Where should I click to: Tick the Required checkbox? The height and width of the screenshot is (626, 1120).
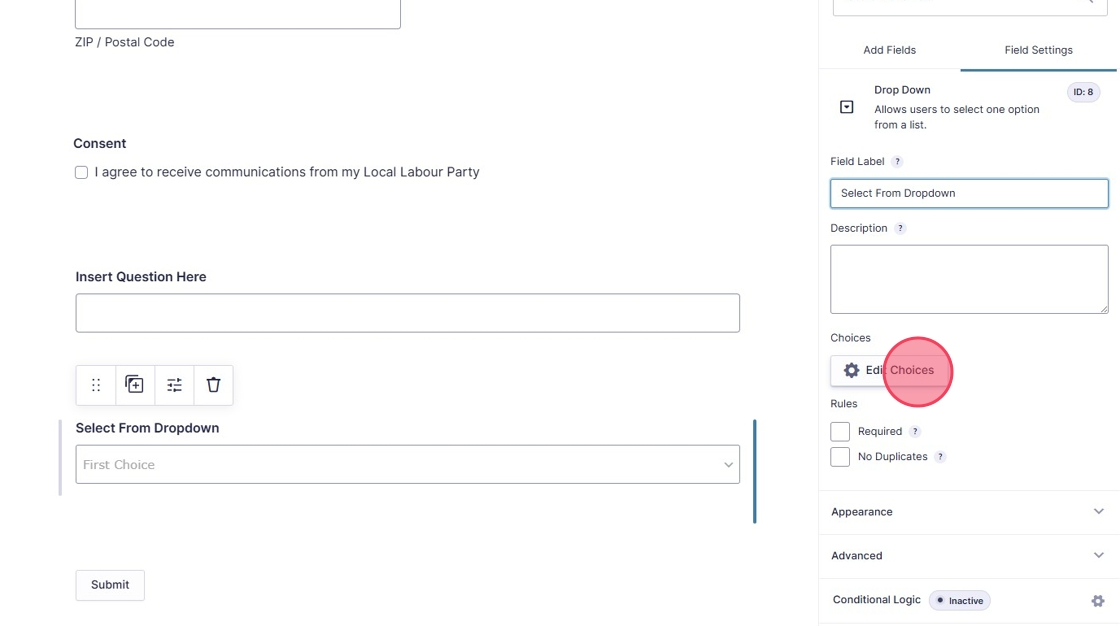pyautogui.click(x=840, y=432)
